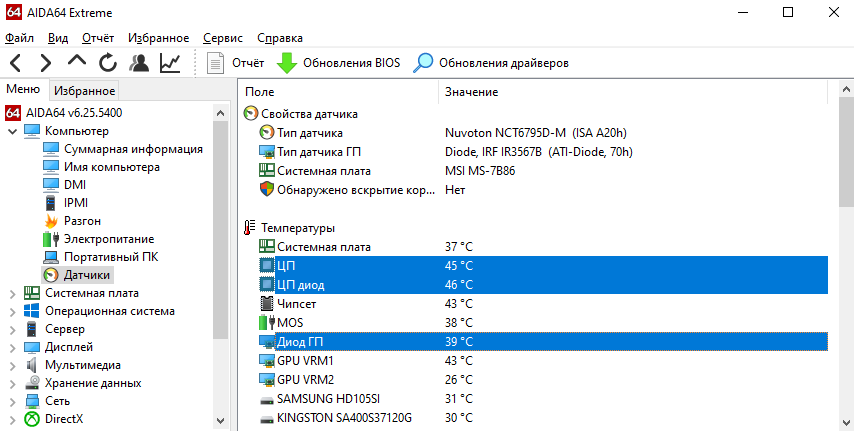Expand the Дисплей tree node
The image size is (854, 431).
click(13, 347)
